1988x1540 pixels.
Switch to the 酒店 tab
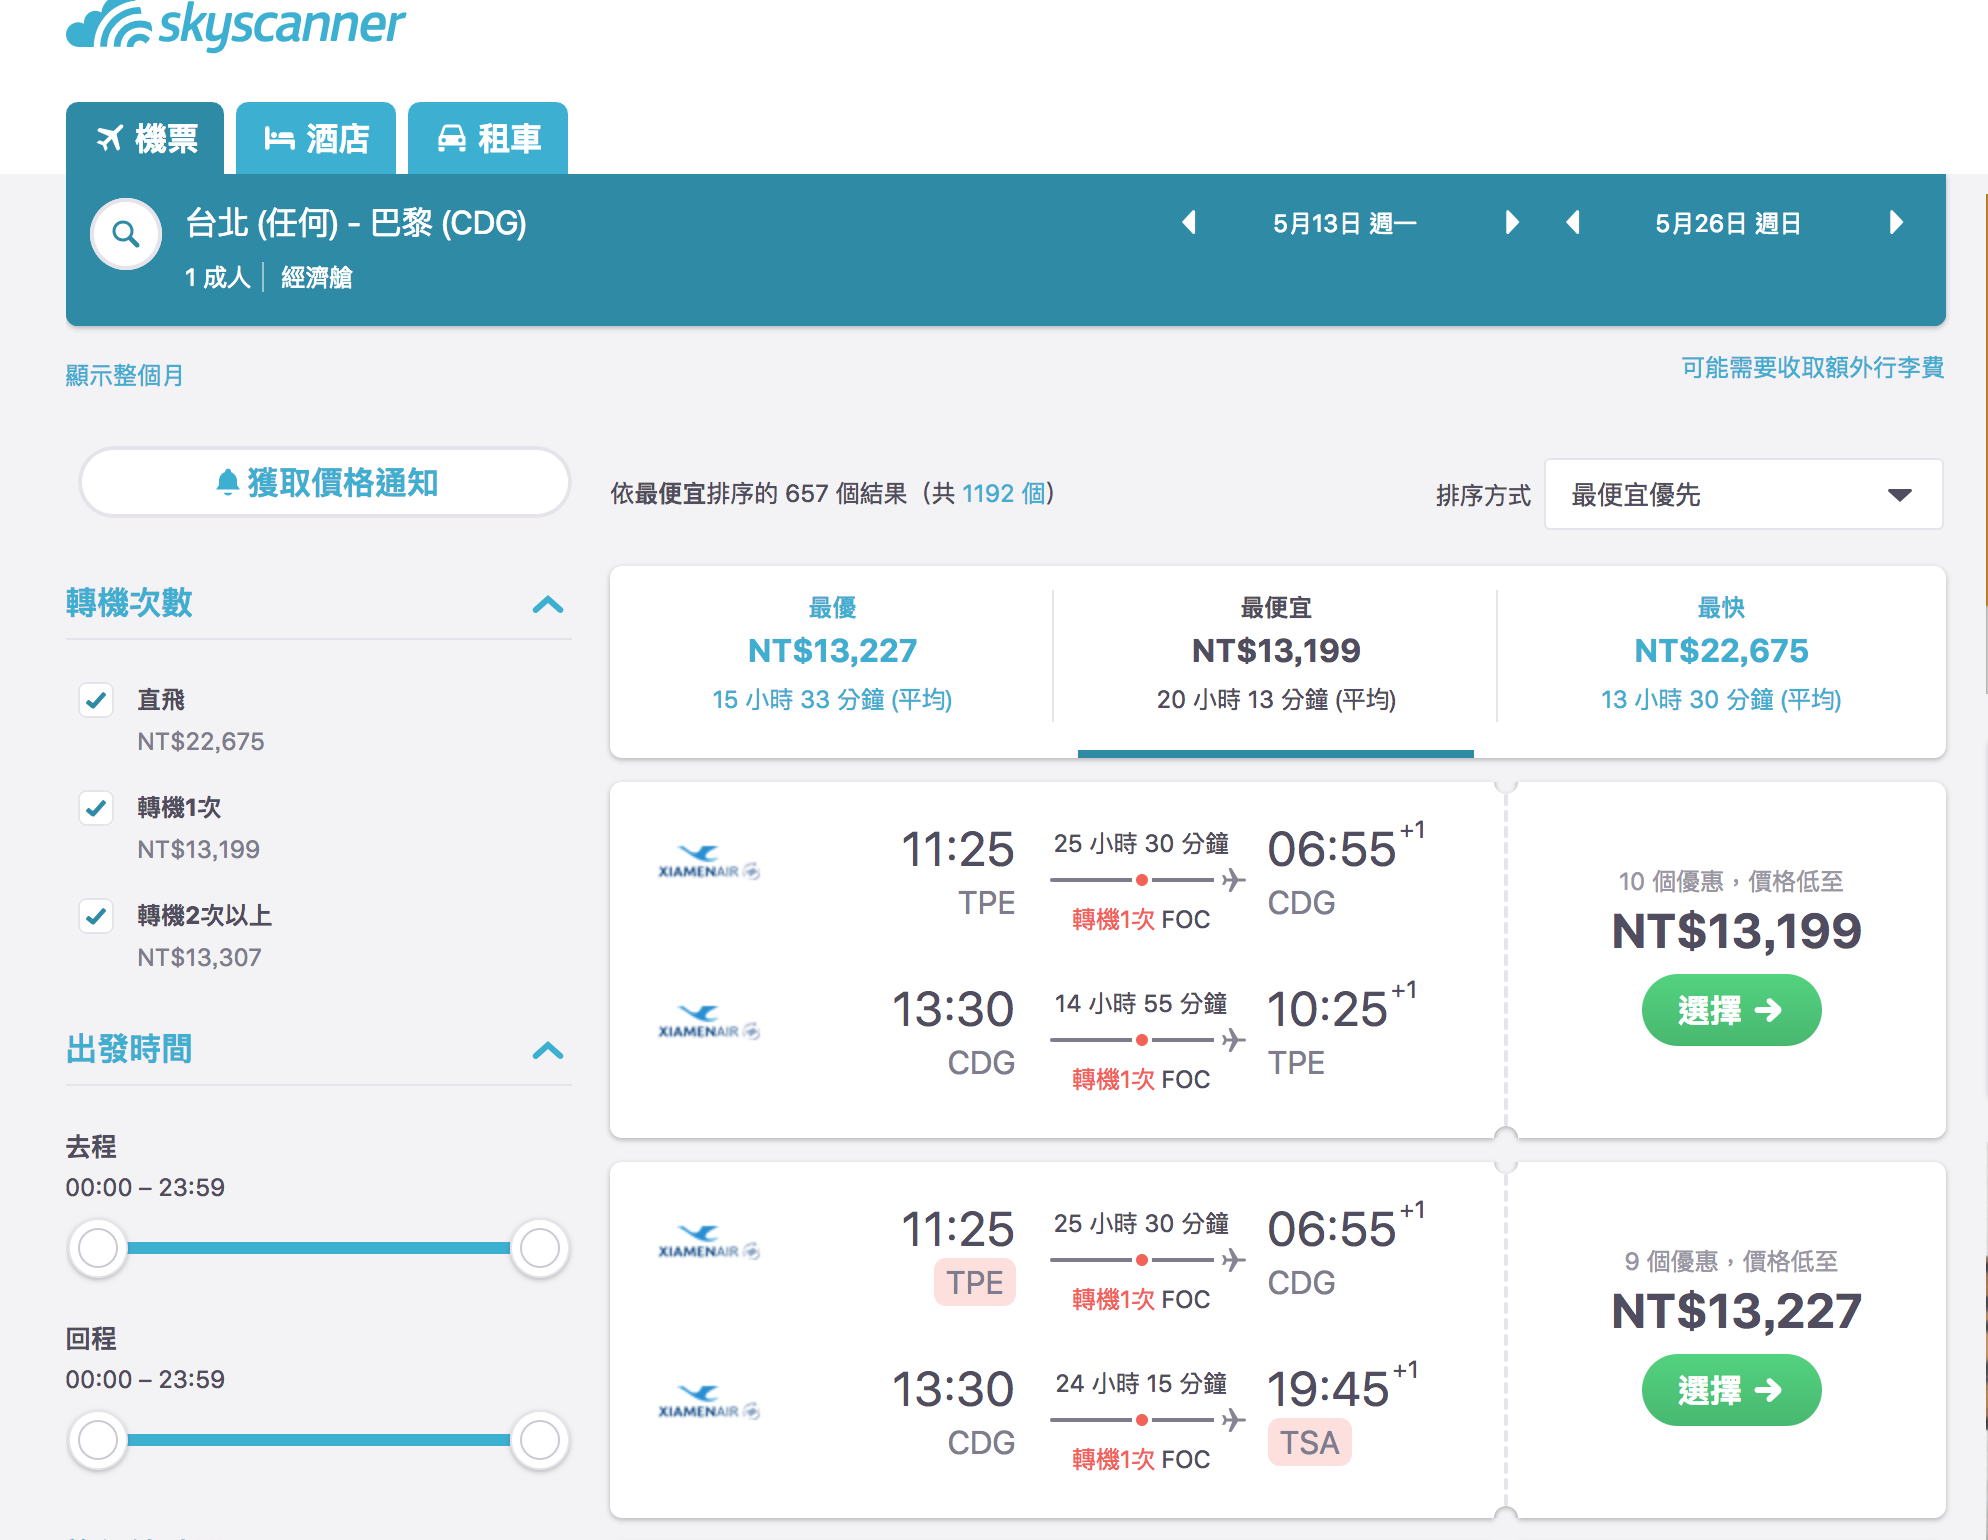click(x=316, y=138)
